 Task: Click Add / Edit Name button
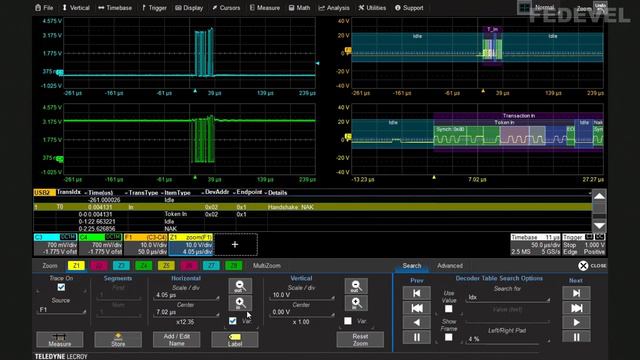pyautogui.click(x=176, y=340)
